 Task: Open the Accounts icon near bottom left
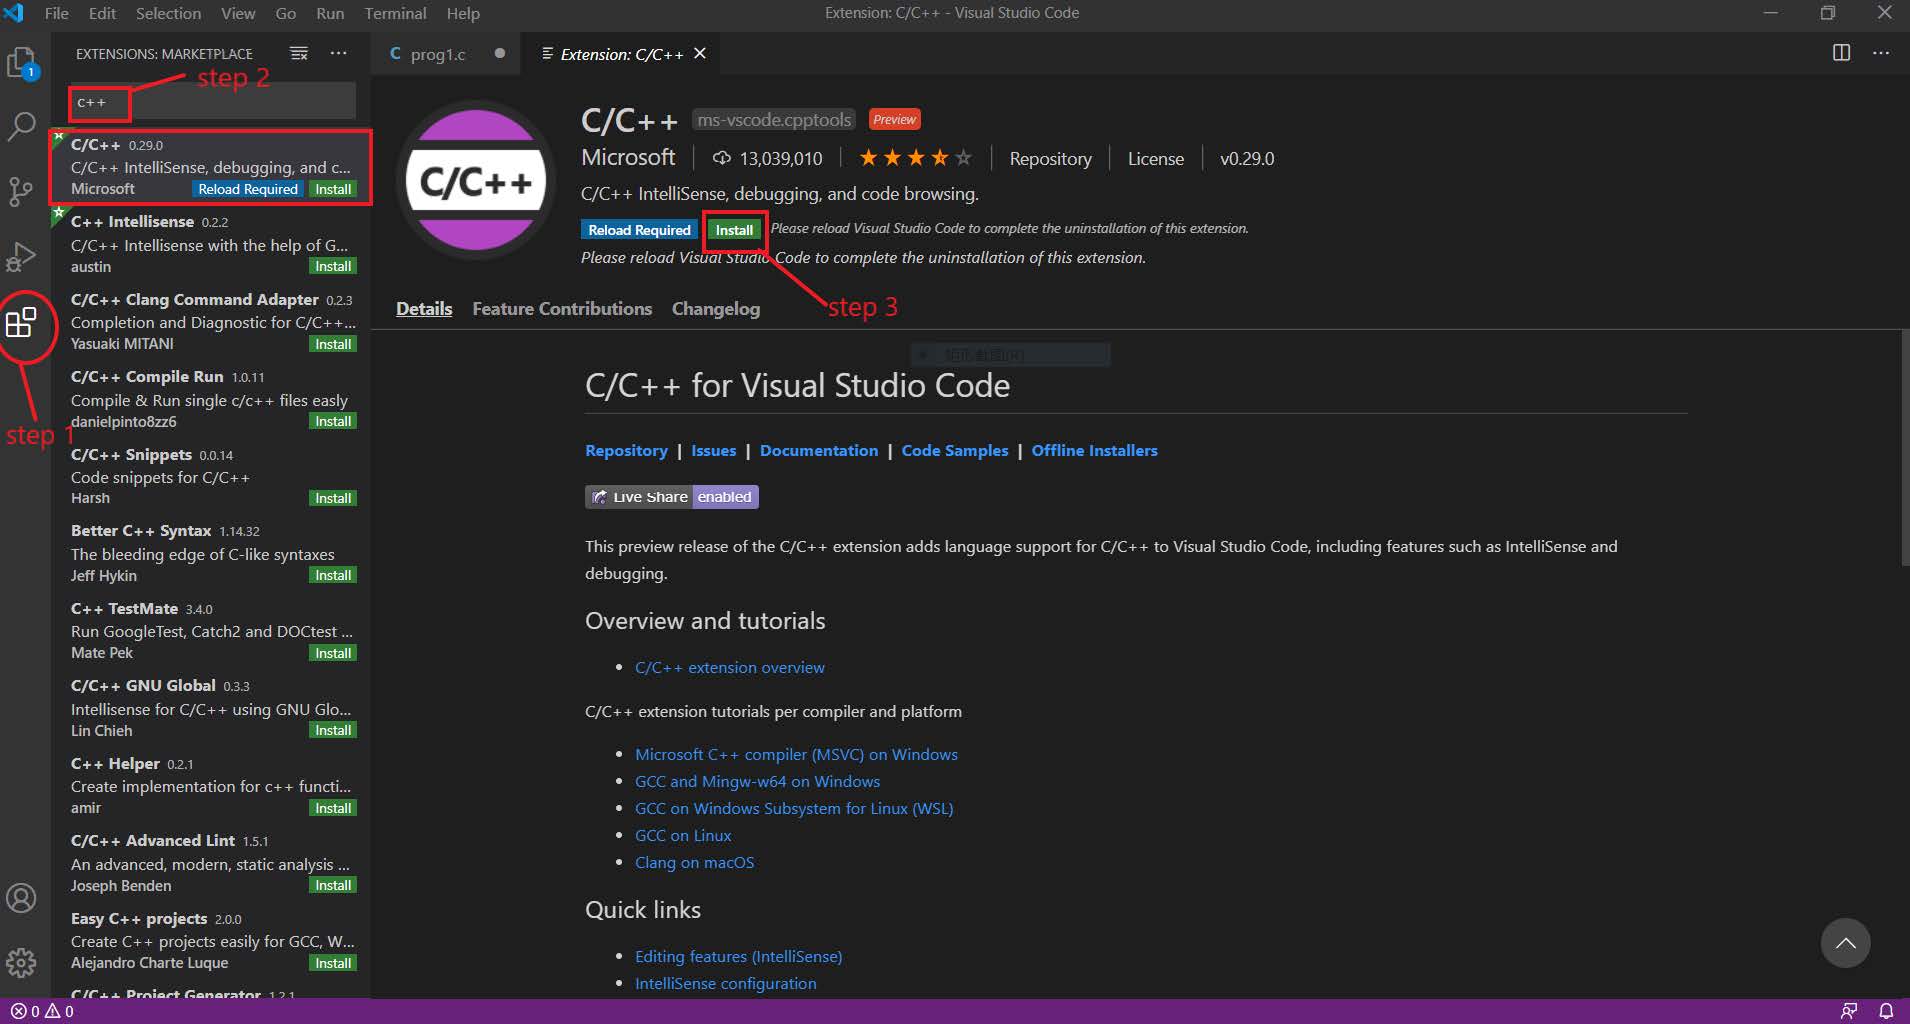pyautogui.click(x=22, y=898)
